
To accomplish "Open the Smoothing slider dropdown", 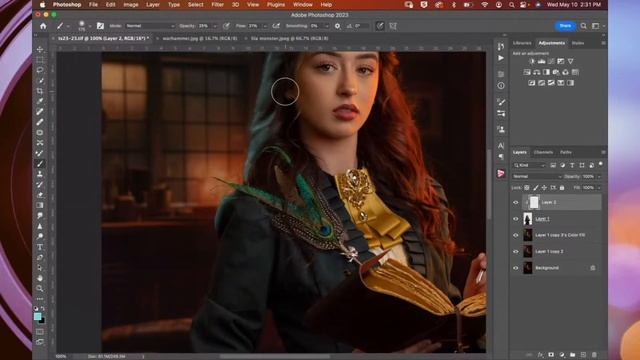I will (x=327, y=26).
